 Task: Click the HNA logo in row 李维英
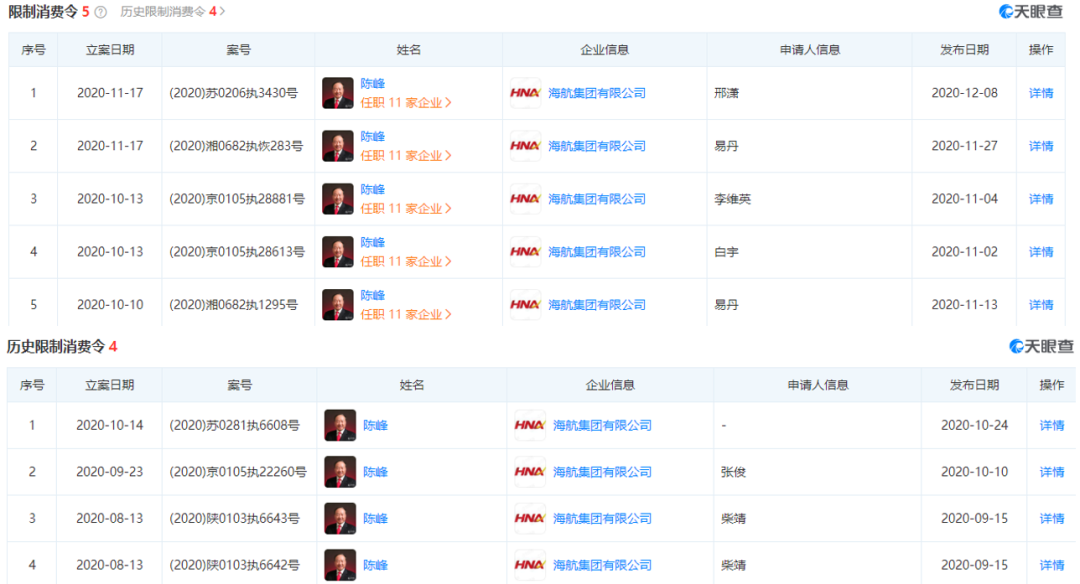click(525, 199)
